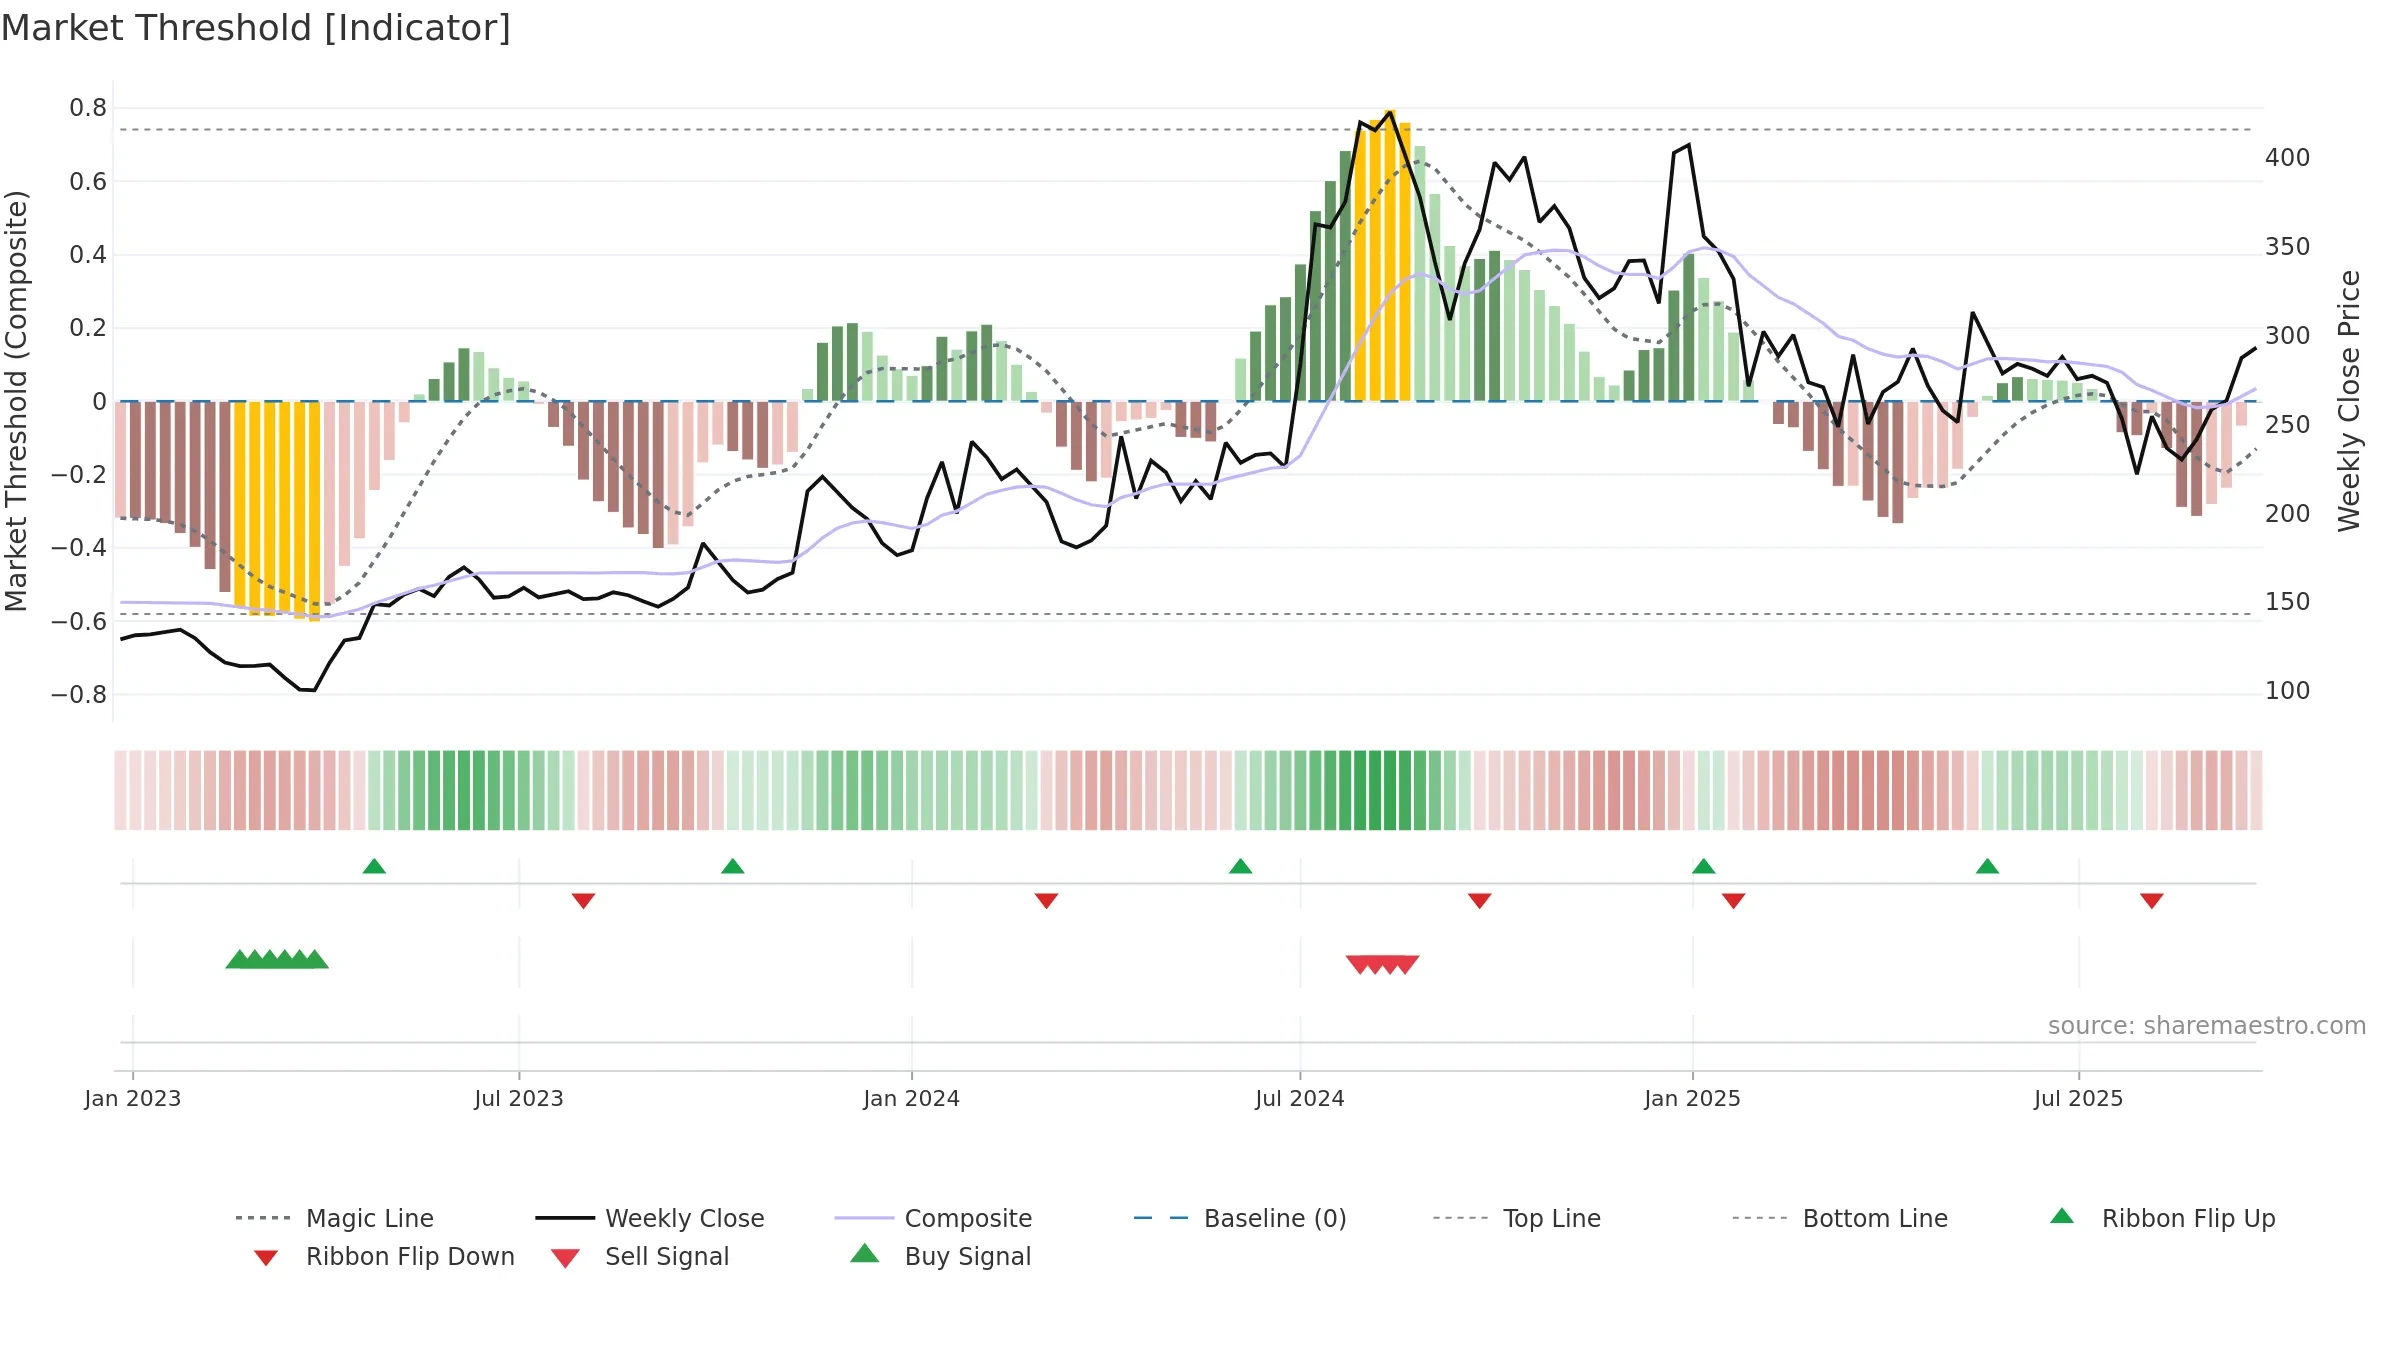Viewport: 2400px width, 1350px height.
Task: Click the Jan 2025 axis label
Action: 1693,1098
